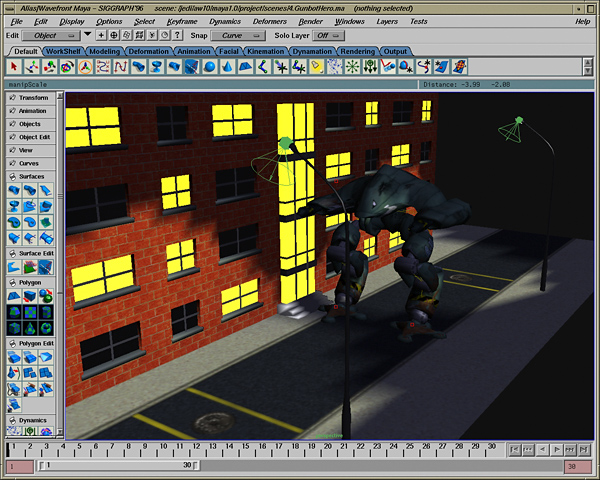Click the blue cube icon under Polygon

tap(30, 296)
